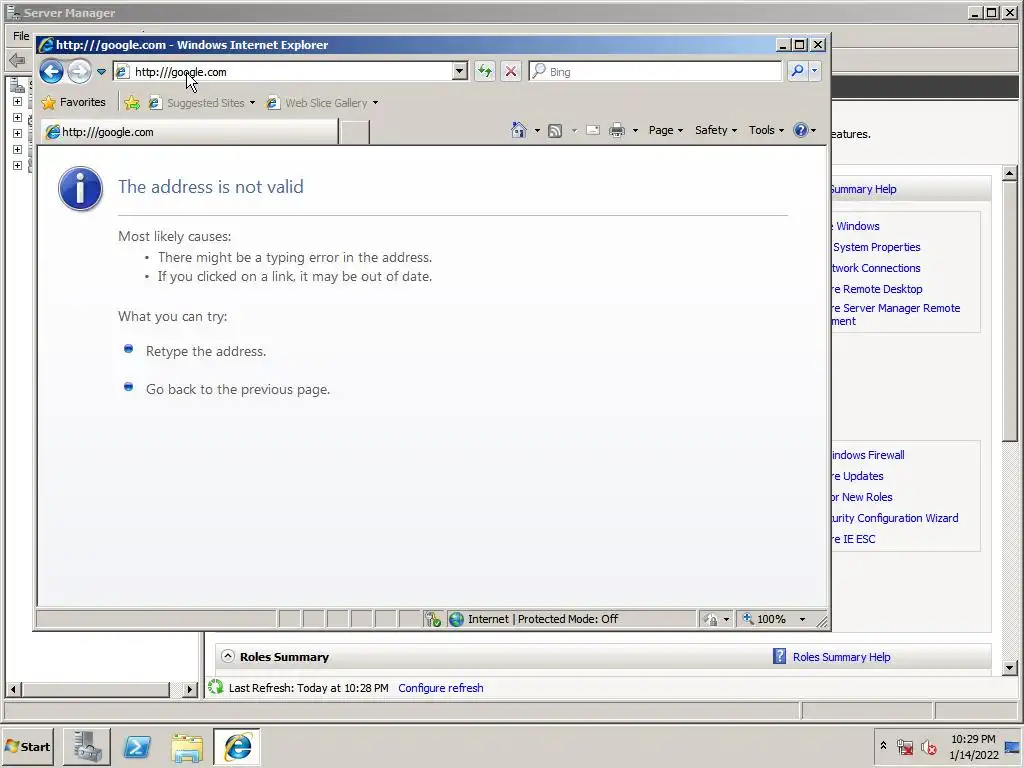Expand the Web Slice Gallery dropdown arrow
1024x768 pixels.
[x=375, y=103]
